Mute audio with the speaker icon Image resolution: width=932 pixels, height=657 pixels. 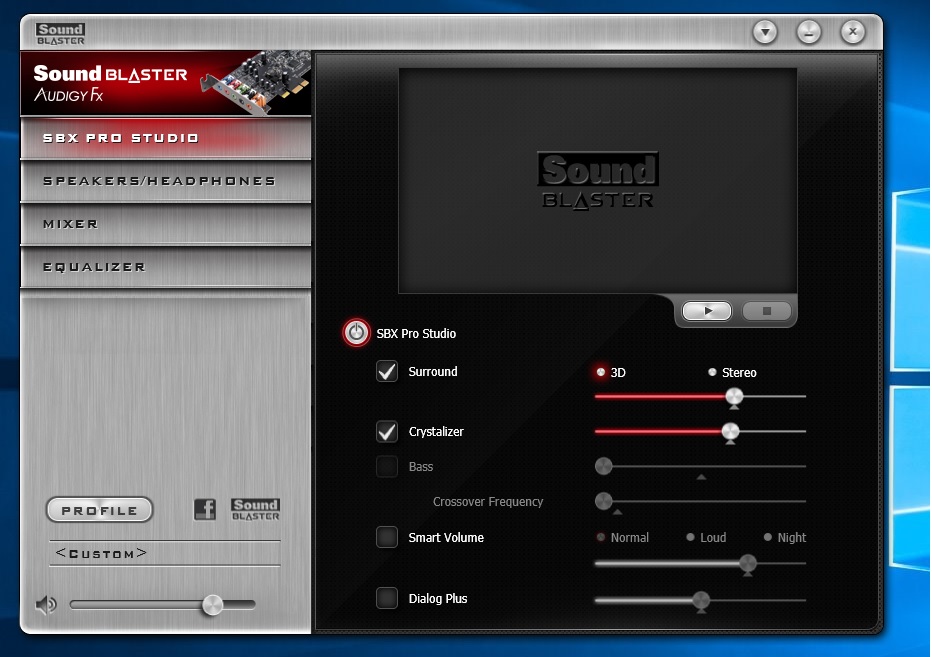click(x=46, y=605)
